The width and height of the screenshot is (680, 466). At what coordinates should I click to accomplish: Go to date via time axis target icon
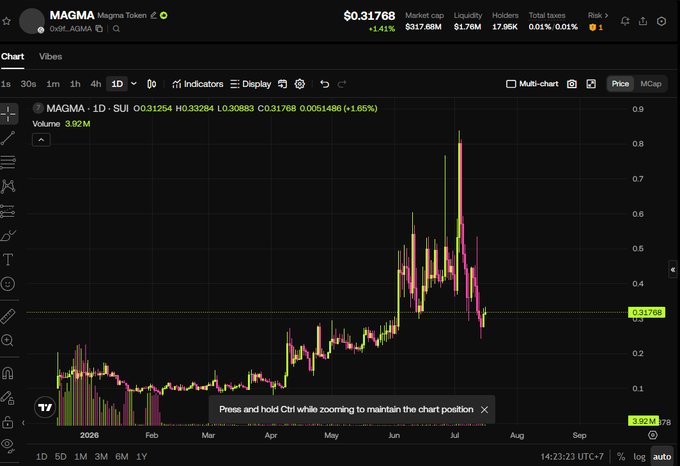point(653,435)
